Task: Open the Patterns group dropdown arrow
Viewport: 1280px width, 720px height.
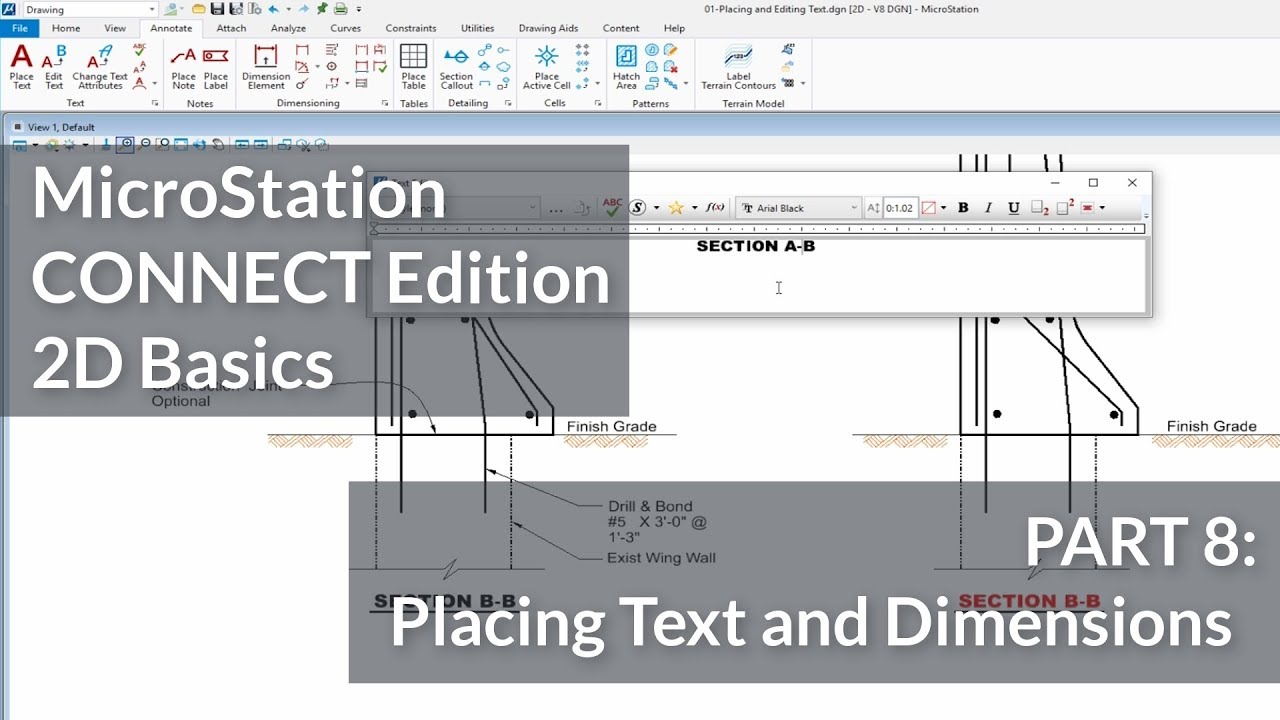Action: click(x=686, y=83)
